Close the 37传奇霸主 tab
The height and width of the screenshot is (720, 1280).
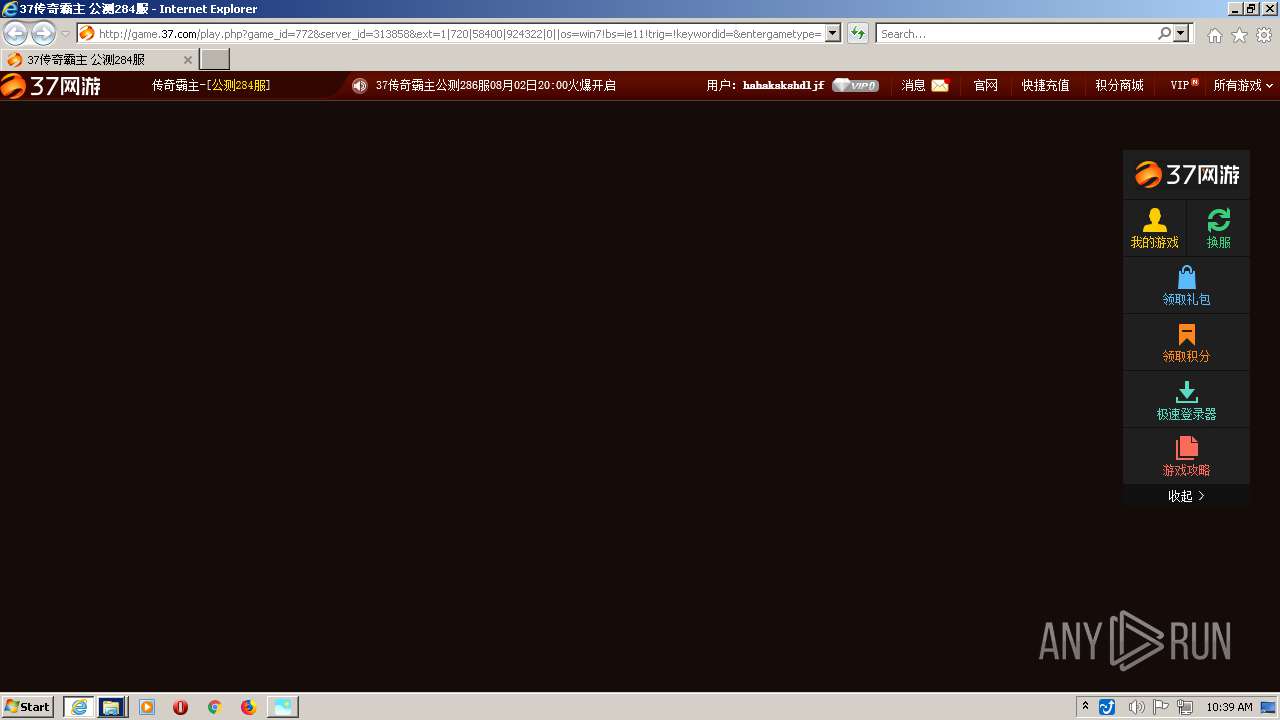[187, 60]
